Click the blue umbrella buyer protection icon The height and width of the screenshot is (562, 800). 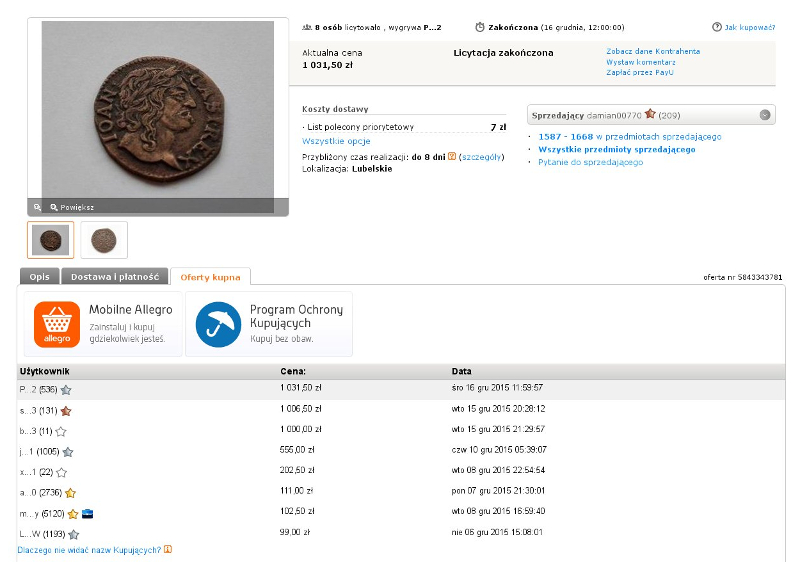pos(218,324)
